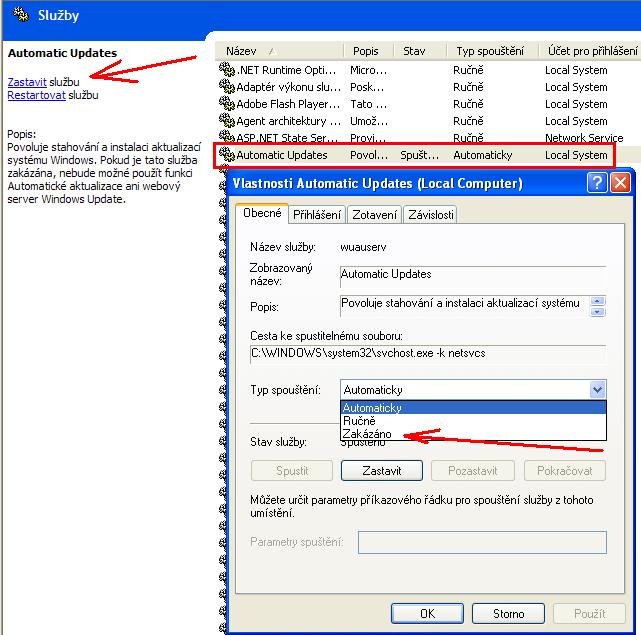Screen dimensions: 641x635
Task: Click the gear icon of Agent architektury service
Action: click(226, 120)
